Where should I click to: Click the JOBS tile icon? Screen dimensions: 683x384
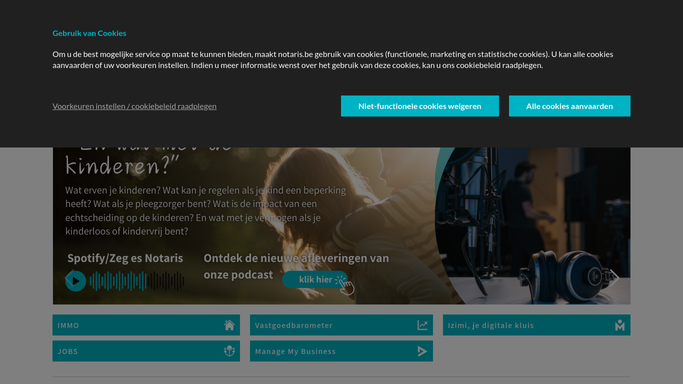pos(229,351)
